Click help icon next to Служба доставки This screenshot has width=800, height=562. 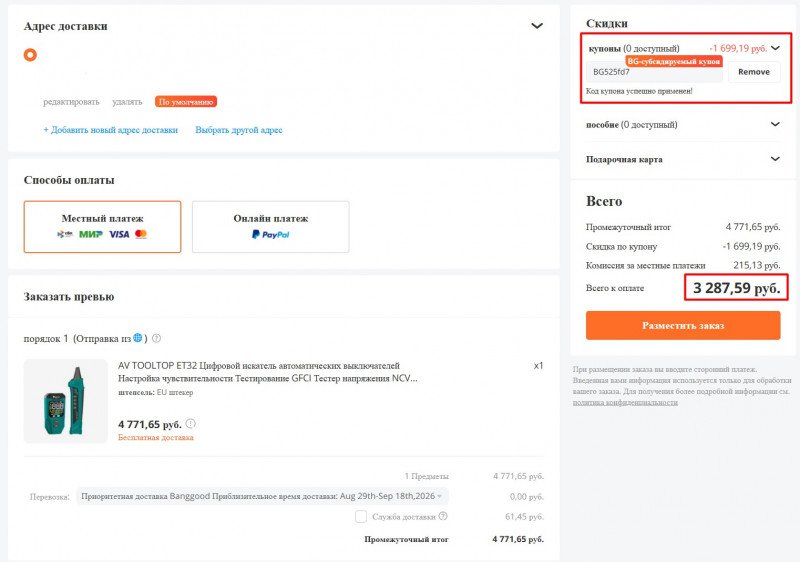[443, 516]
